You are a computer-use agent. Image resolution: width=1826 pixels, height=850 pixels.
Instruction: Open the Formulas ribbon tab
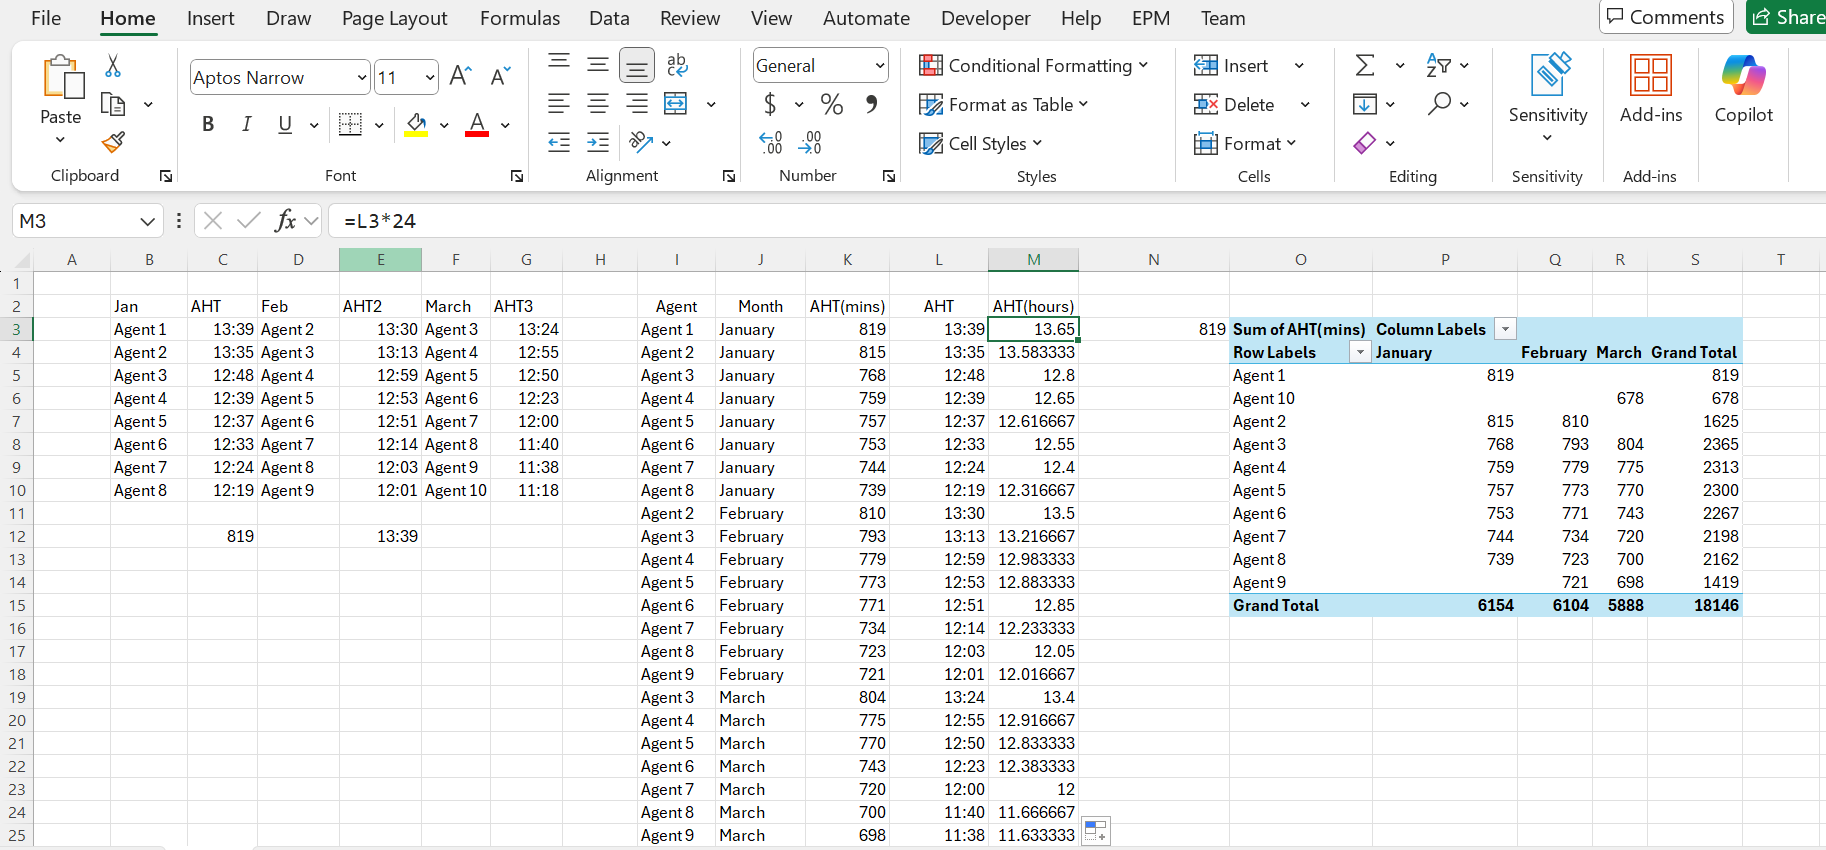520,18
